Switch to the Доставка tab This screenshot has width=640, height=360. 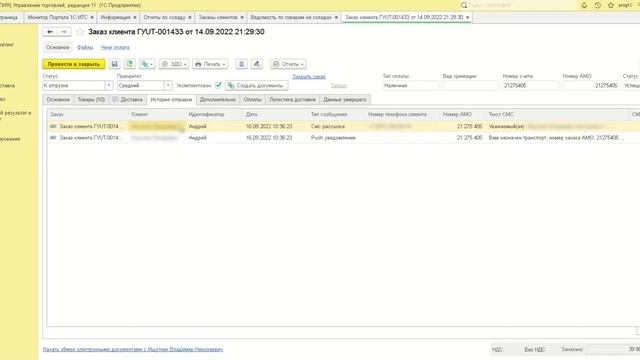[127, 100]
